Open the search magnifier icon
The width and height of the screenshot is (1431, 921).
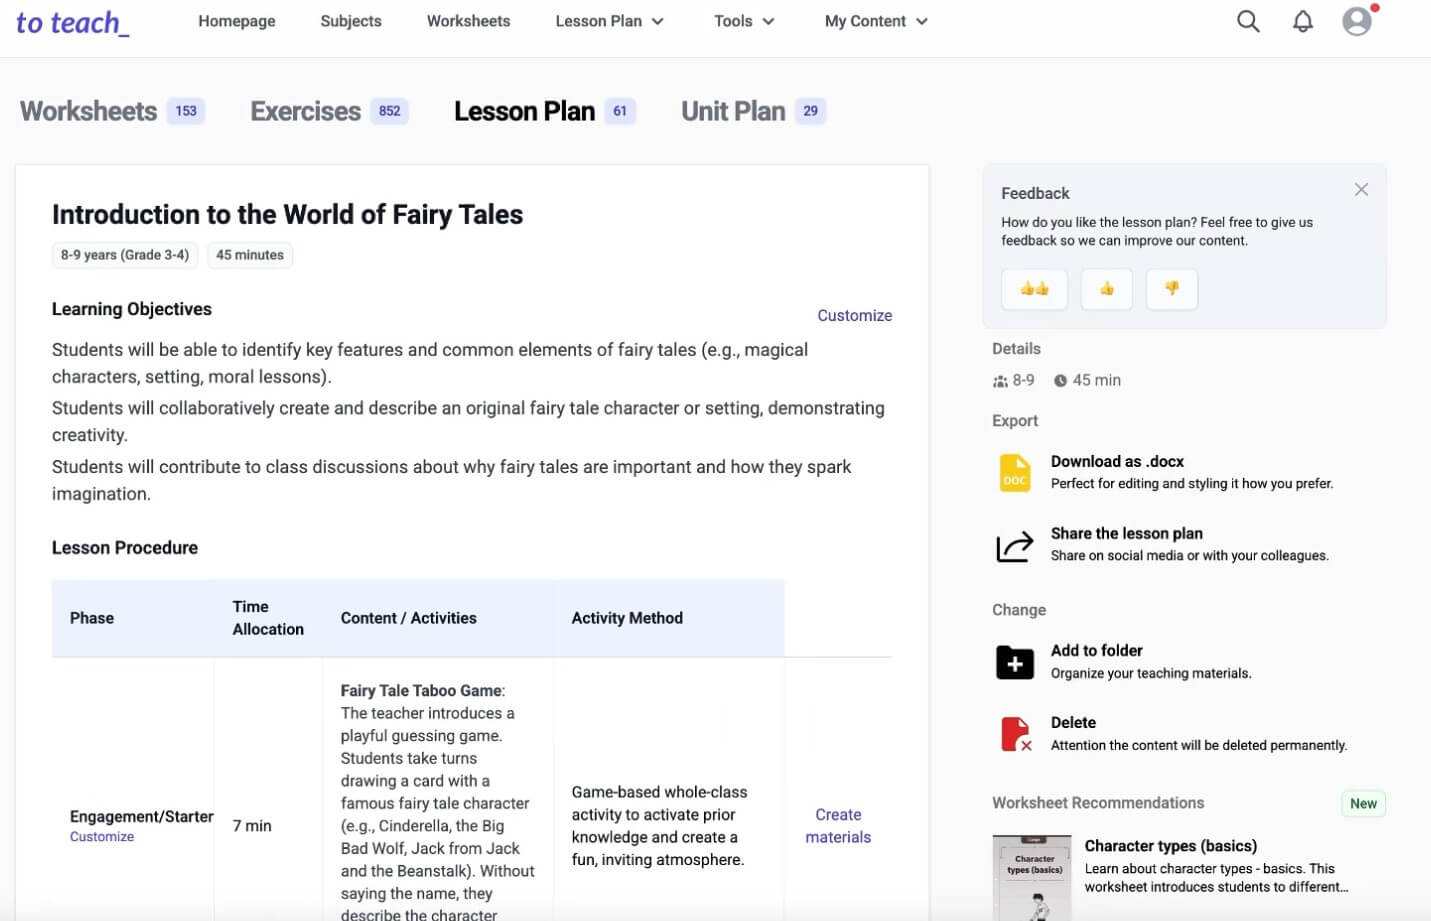point(1248,21)
